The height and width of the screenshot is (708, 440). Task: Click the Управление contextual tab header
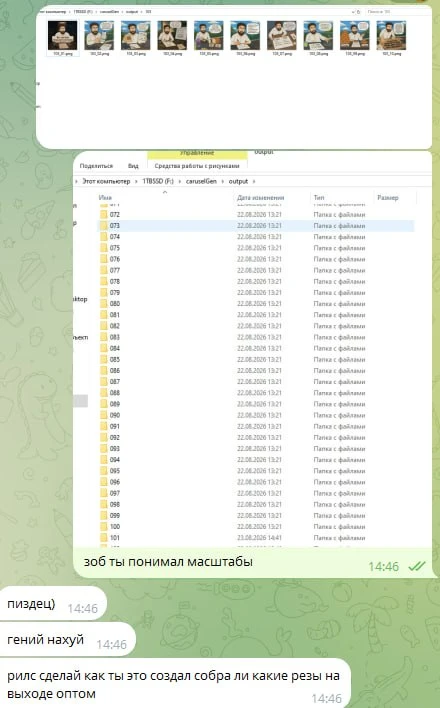[197, 154]
